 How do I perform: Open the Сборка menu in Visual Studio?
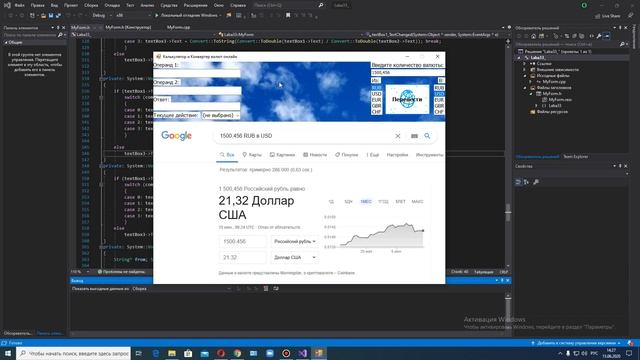coord(91,5)
